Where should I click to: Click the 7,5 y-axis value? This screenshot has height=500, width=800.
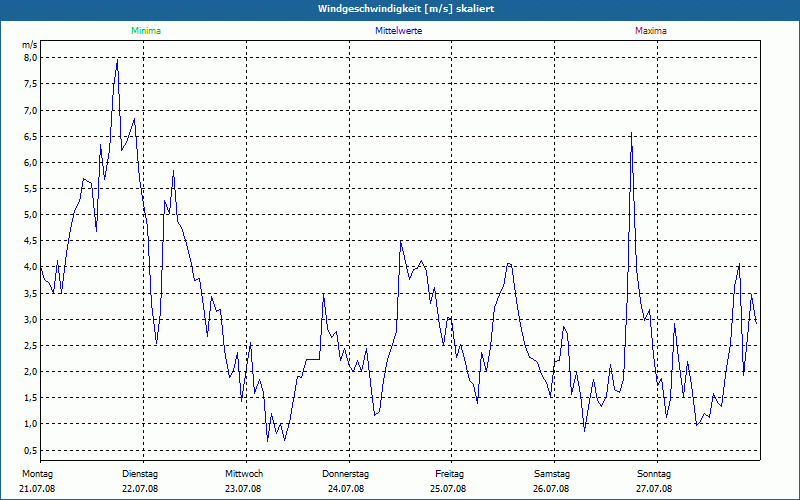pyautogui.click(x=31, y=84)
